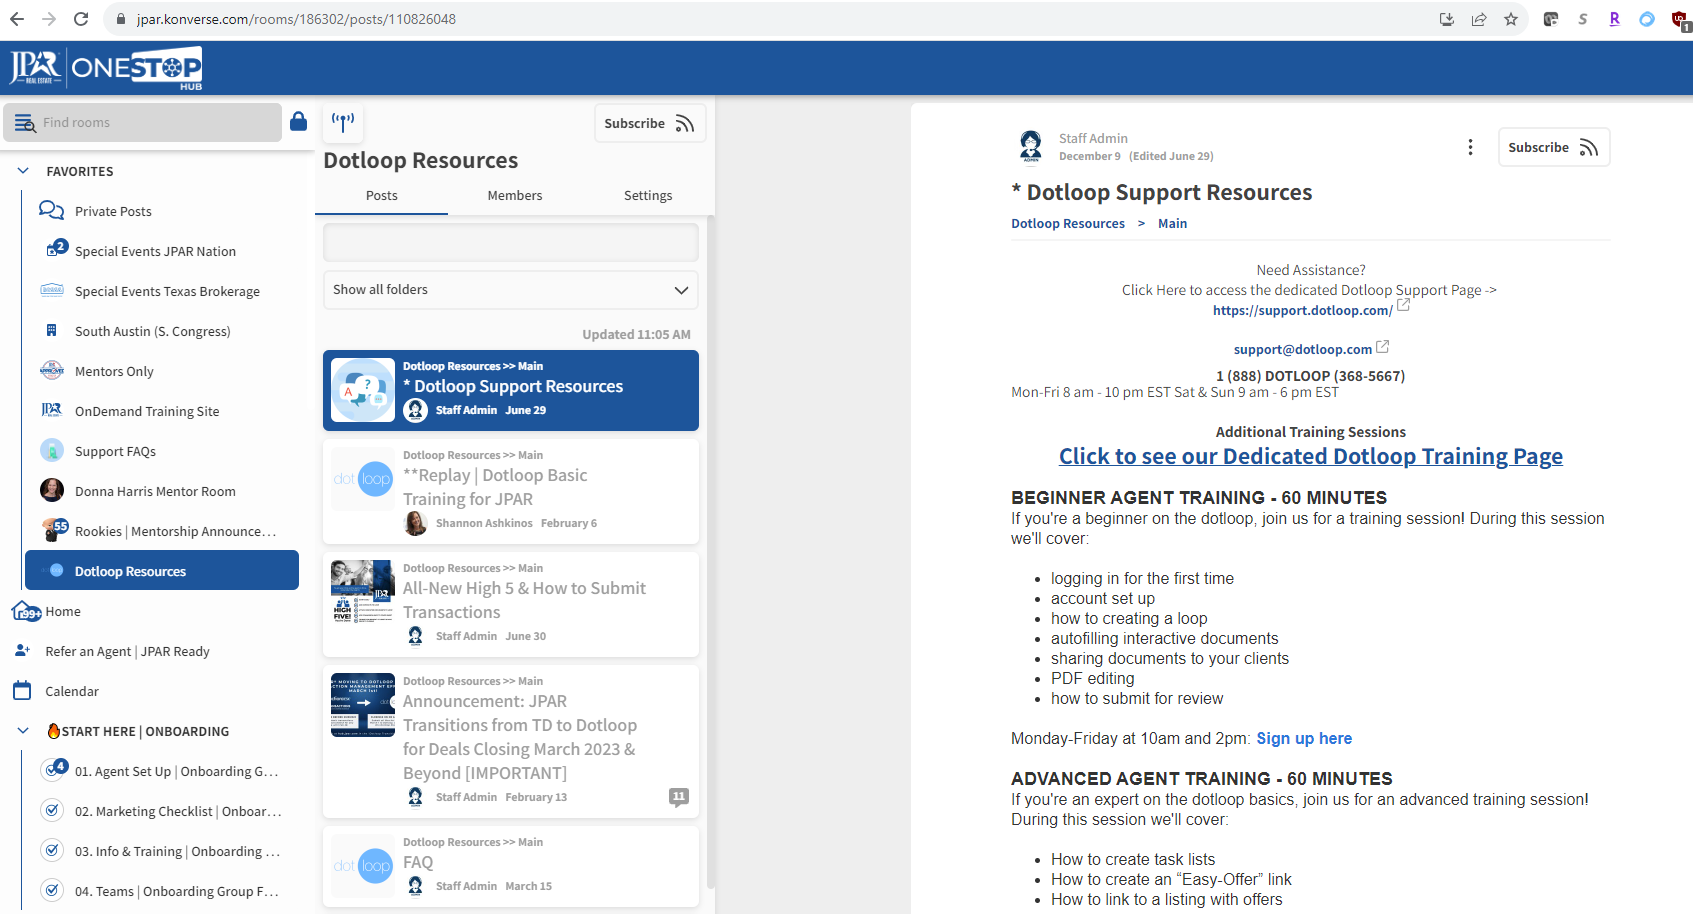
Task: Click the browser back arrow
Action: pyautogui.click(x=17, y=19)
